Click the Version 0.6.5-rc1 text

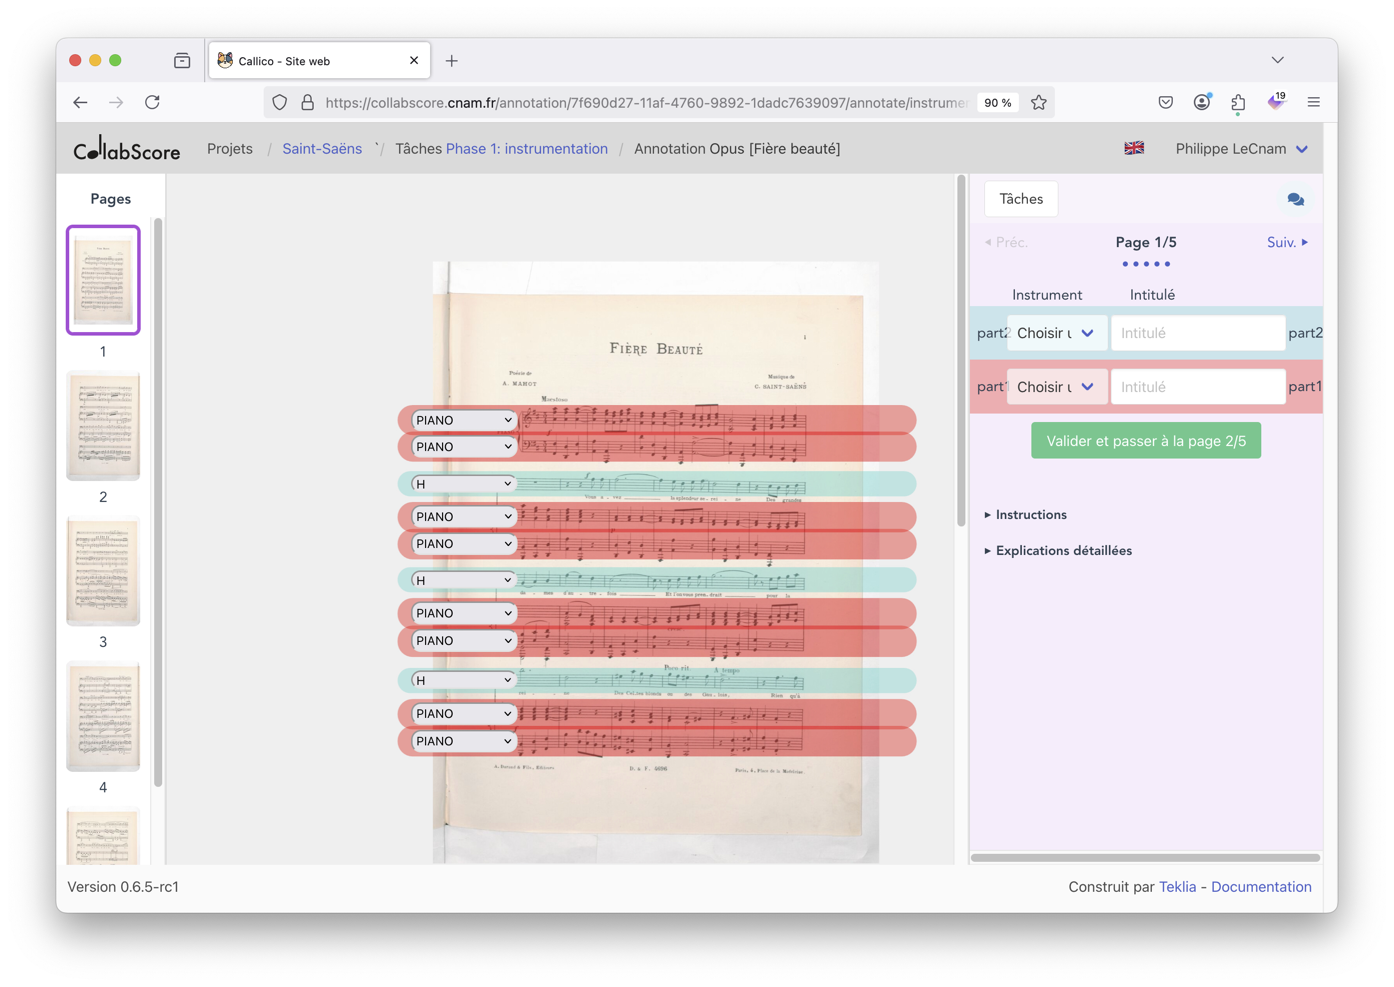pos(123,887)
